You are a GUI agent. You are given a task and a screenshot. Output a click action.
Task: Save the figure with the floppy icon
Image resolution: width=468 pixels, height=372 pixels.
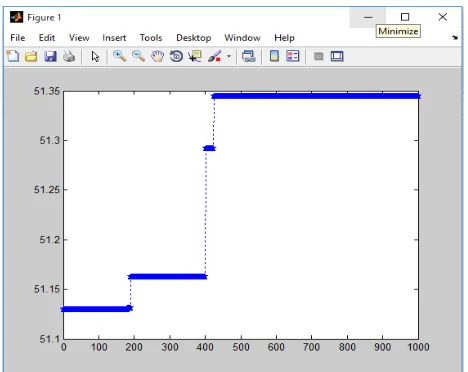point(50,56)
